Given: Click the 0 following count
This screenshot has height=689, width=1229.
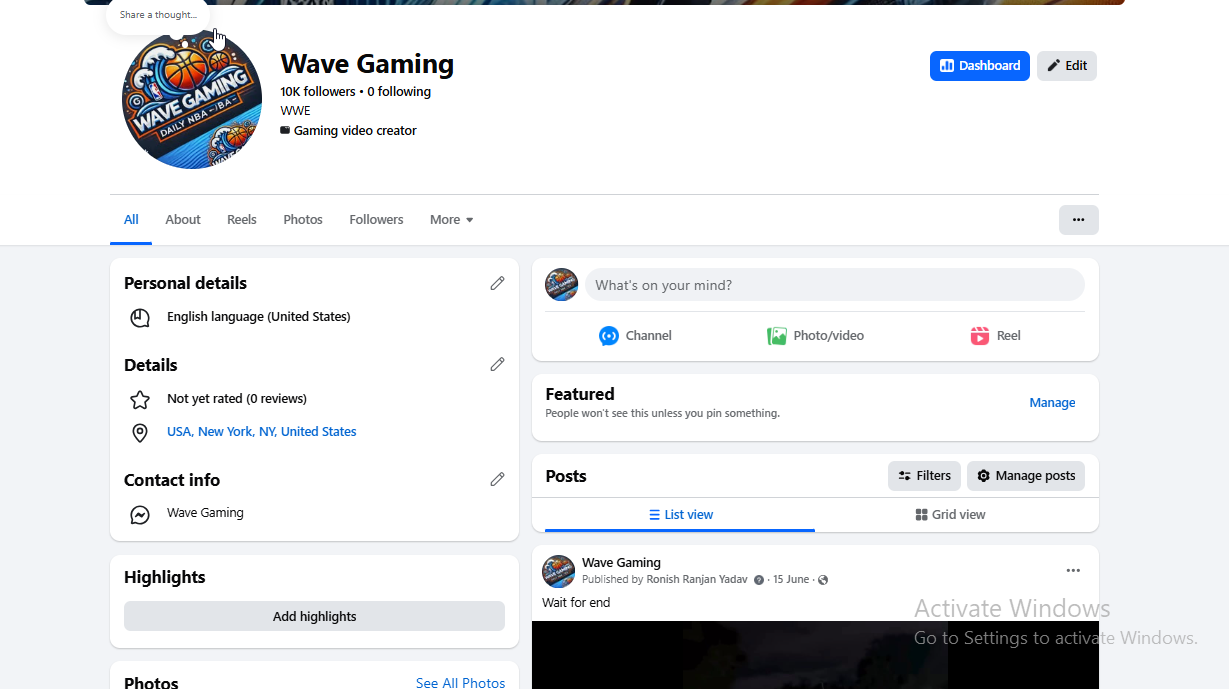Looking at the screenshot, I should tap(399, 92).
